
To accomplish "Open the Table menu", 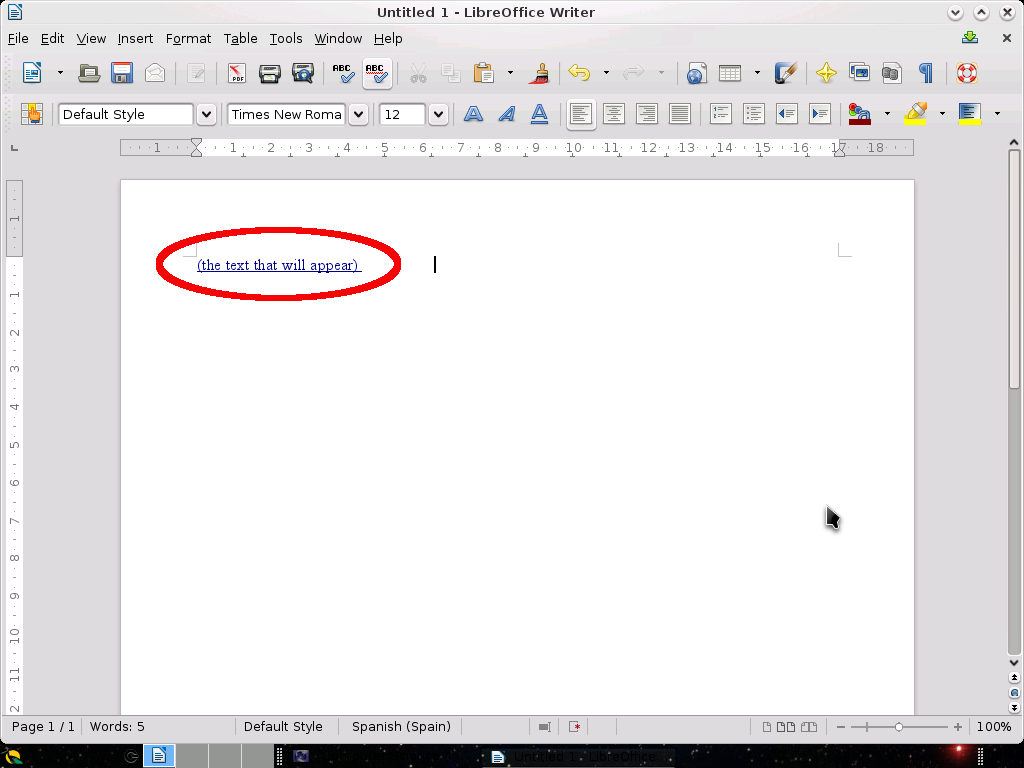I will pyautogui.click(x=240, y=38).
